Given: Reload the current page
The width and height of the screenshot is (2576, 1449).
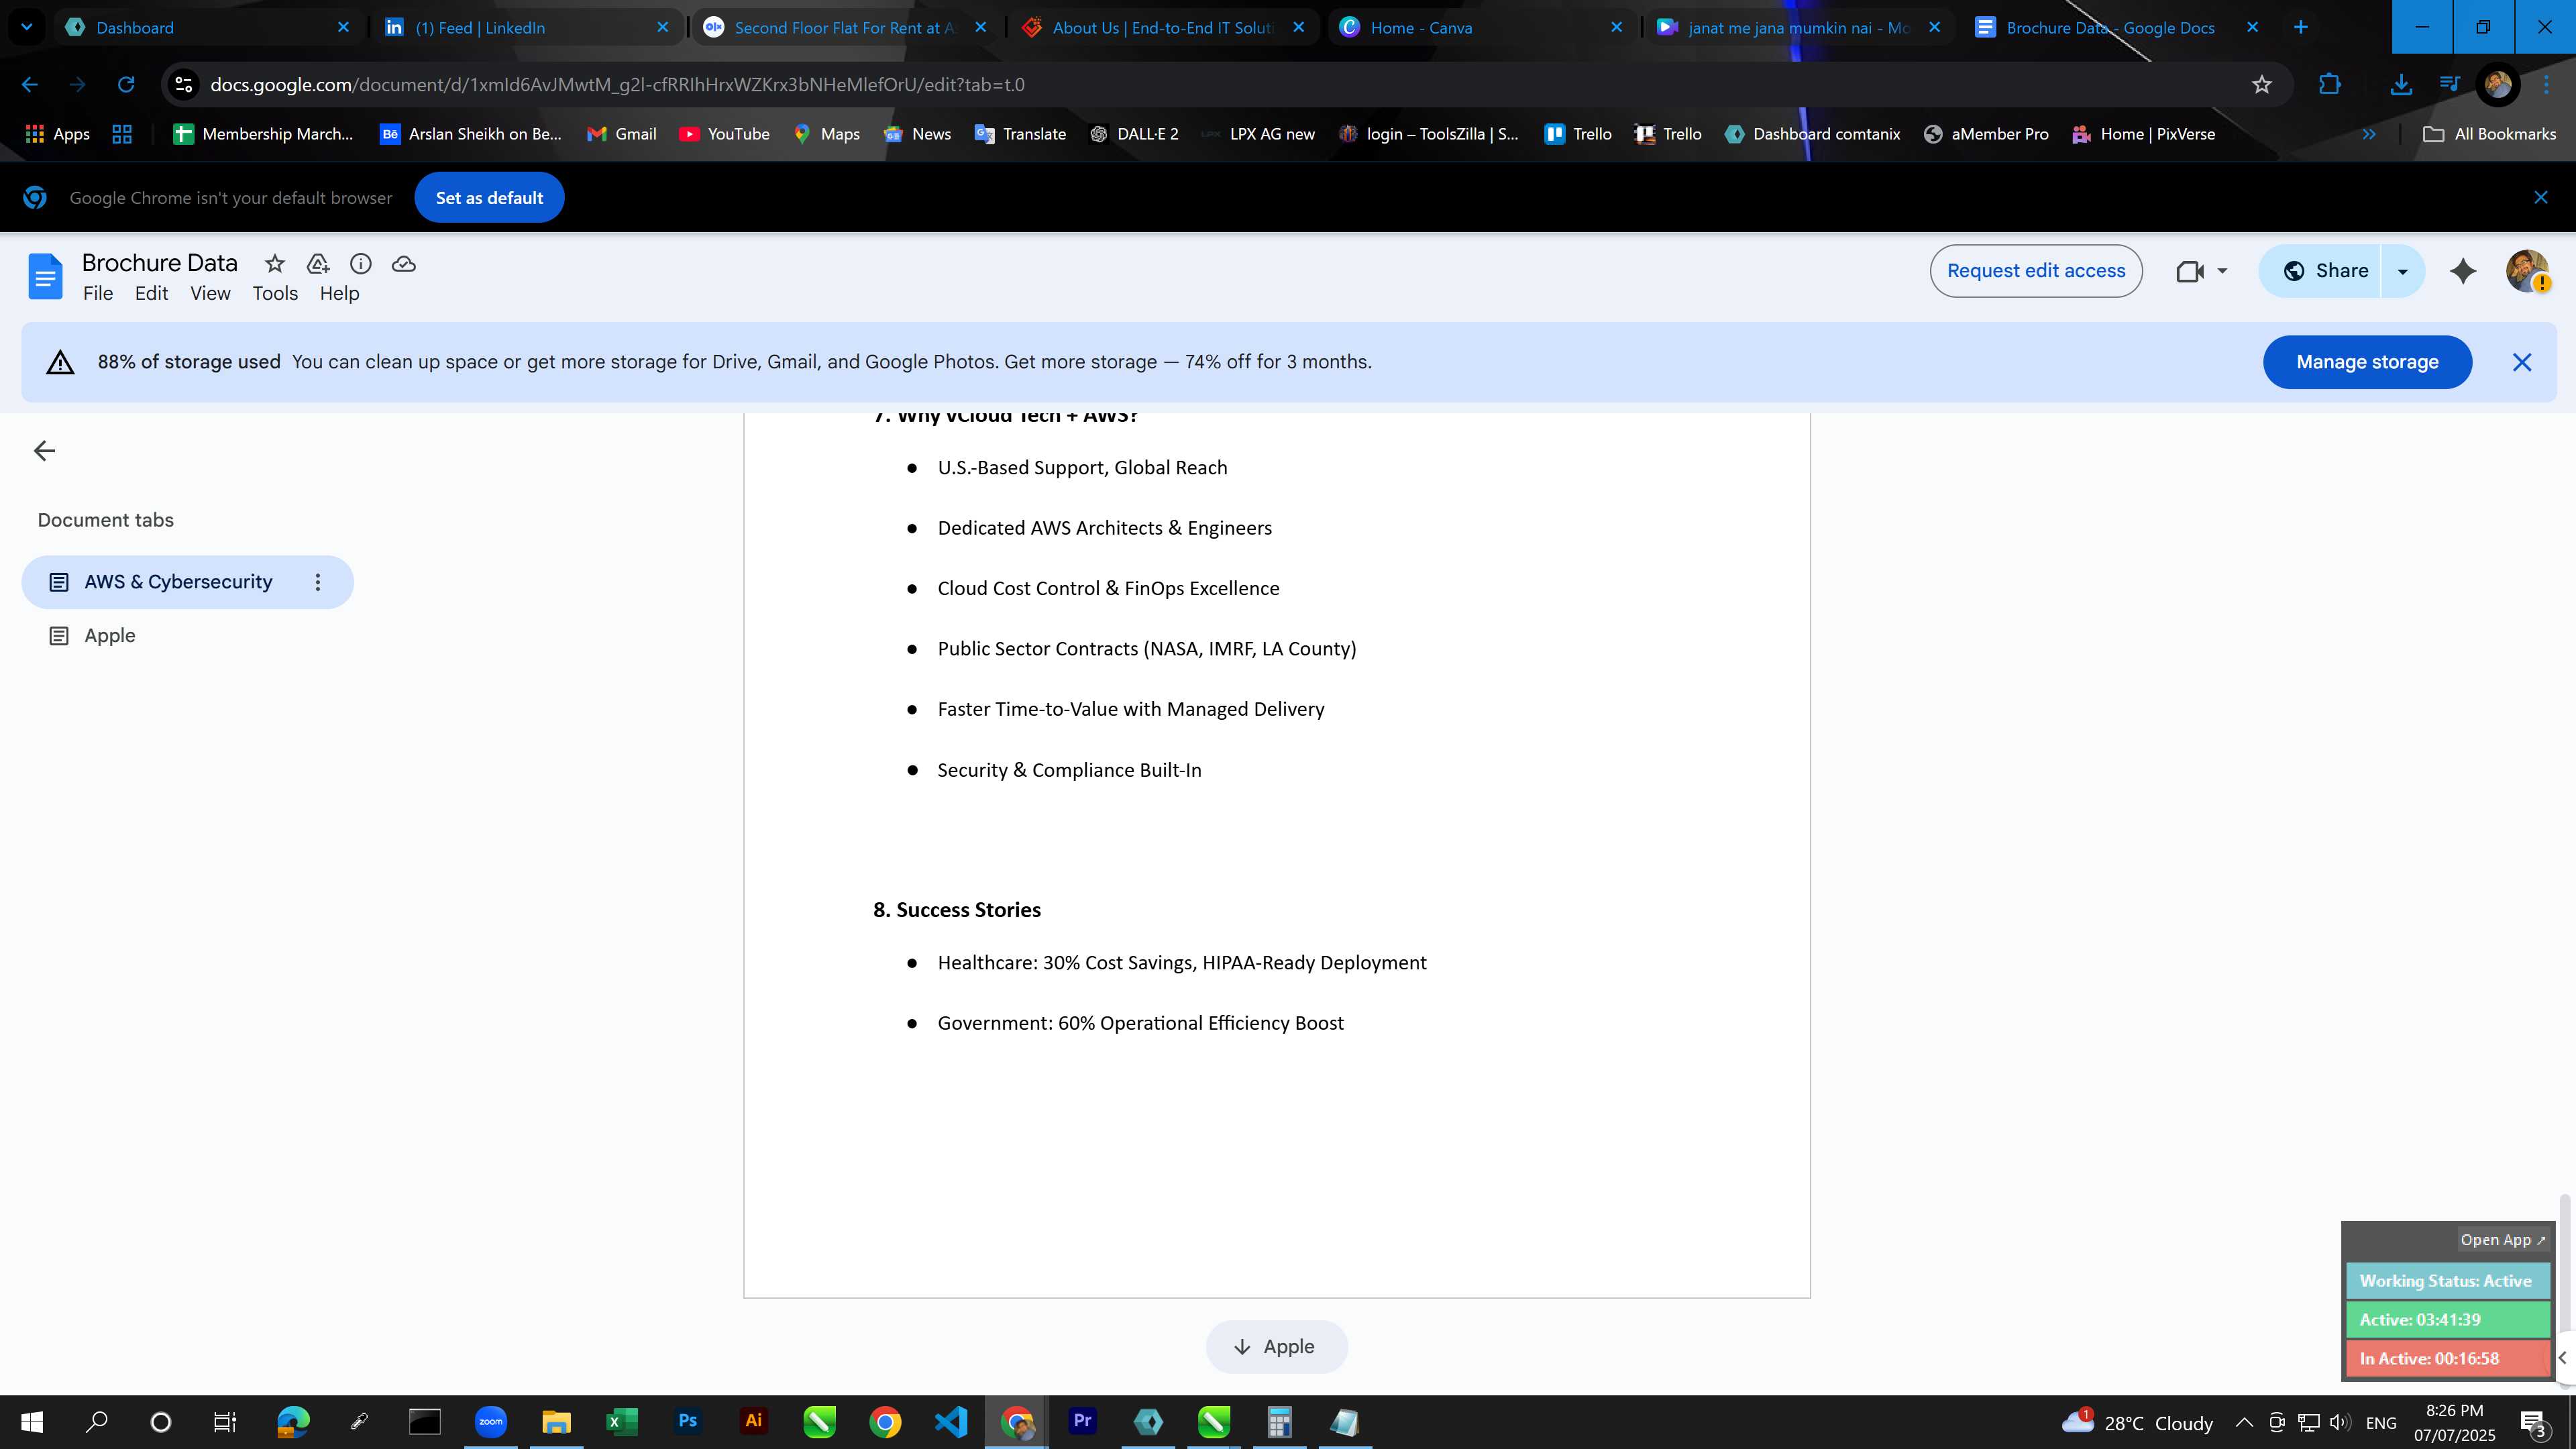Looking at the screenshot, I should click(x=126, y=85).
